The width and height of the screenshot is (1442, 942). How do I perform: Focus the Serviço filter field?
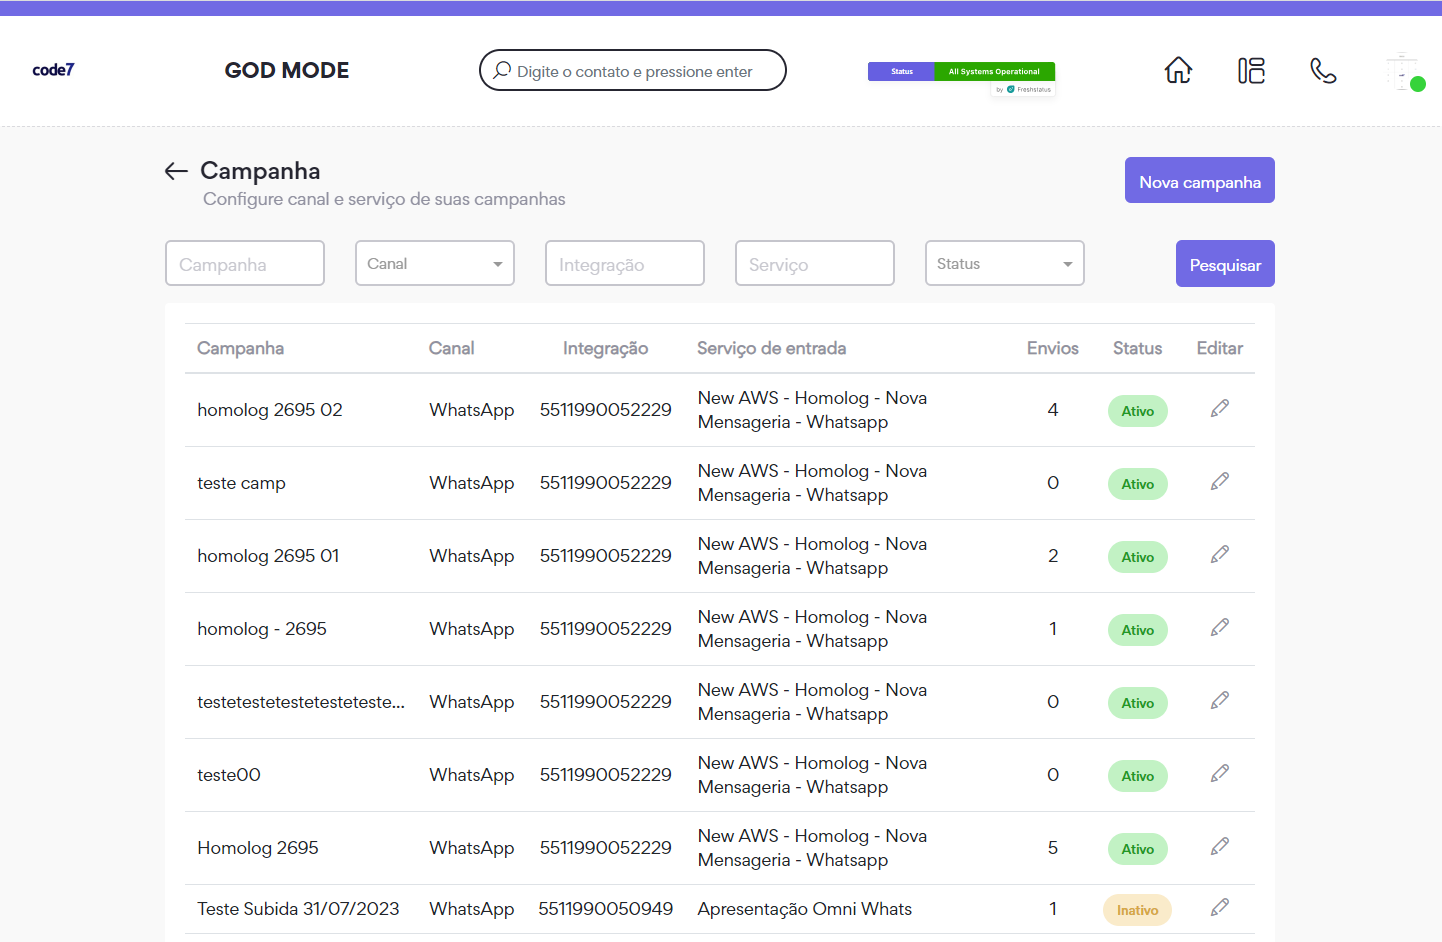click(815, 263)
